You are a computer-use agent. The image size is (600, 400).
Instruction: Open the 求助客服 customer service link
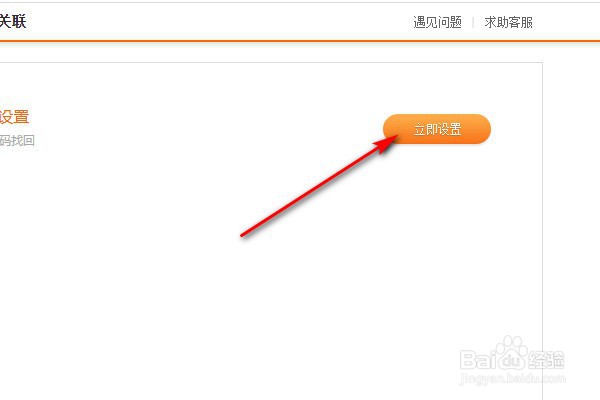point(509,22)
